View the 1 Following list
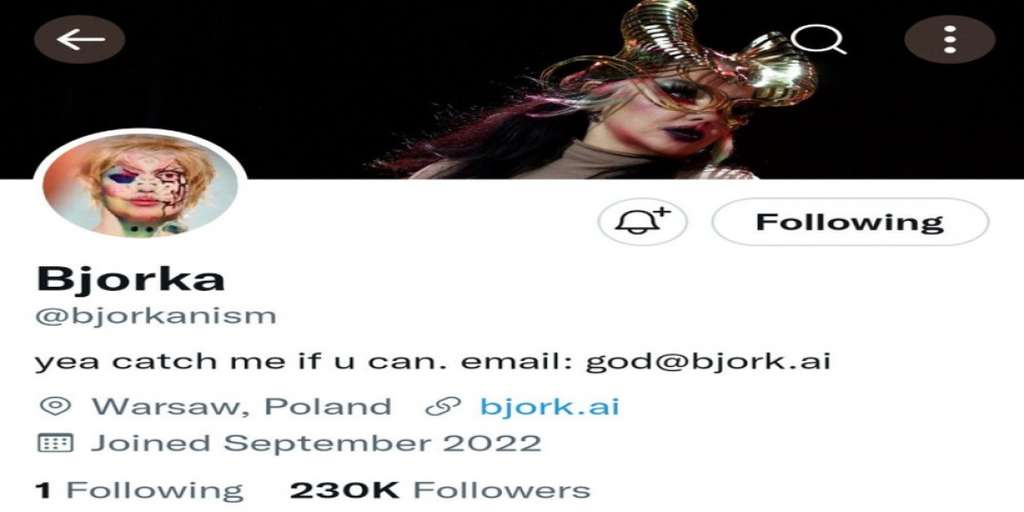The width and height of the screenshot is (1024, 512). 139,490
